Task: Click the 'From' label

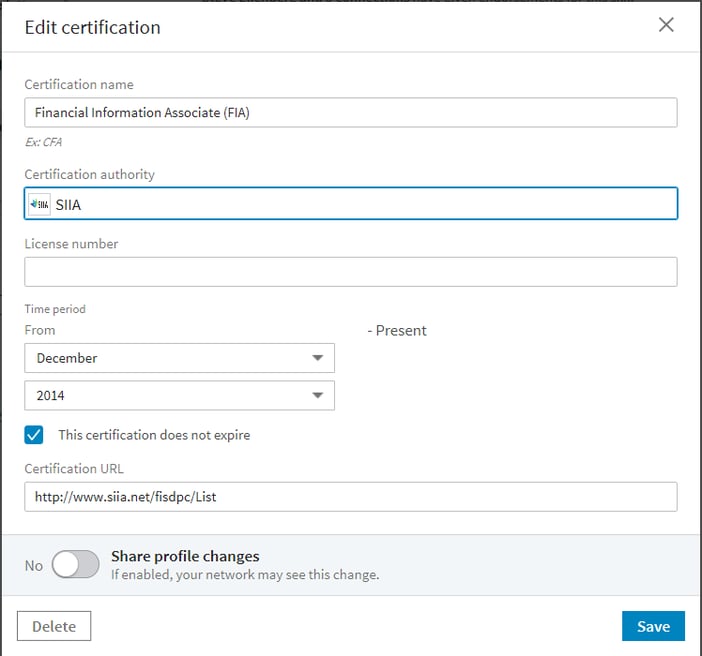Action: click(x=40, y=330)
